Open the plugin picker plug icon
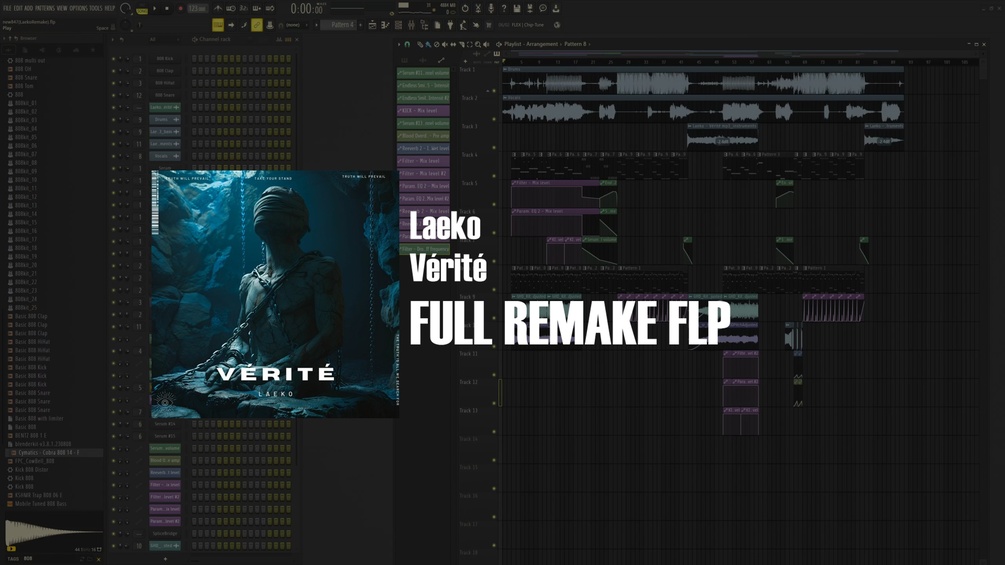Image resolution: width=1005 pixels, height=565 pixels. [450, 25]
